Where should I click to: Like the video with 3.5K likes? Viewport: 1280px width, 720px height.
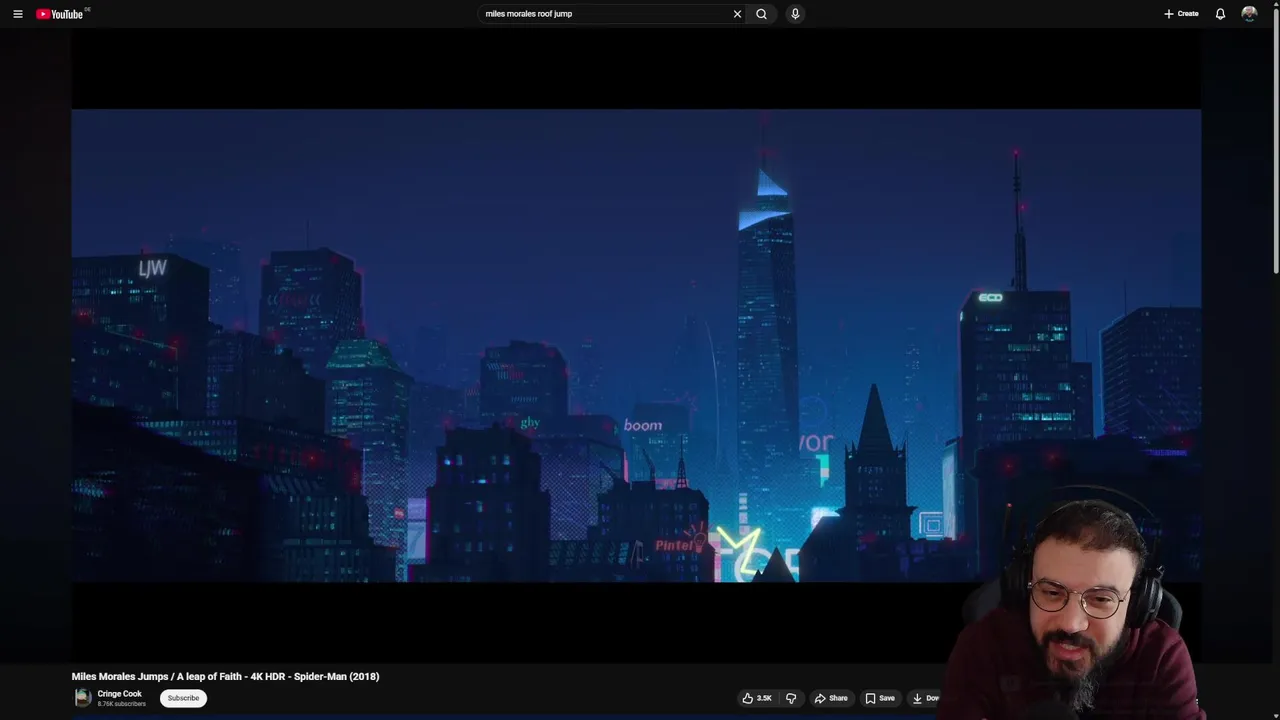(756, 698)
